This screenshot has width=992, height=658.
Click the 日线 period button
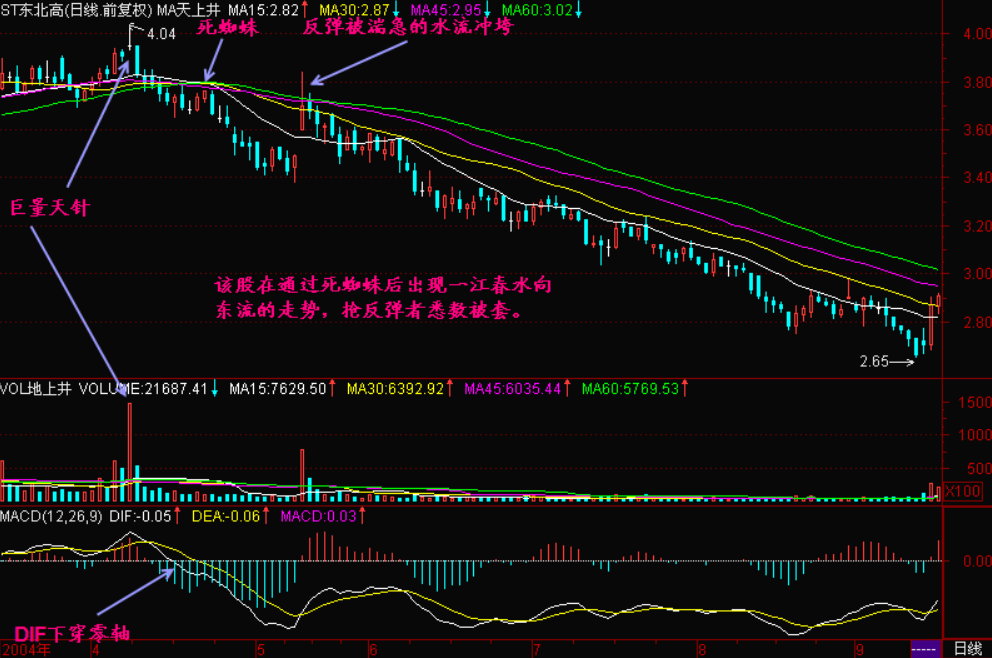(966, 648)
